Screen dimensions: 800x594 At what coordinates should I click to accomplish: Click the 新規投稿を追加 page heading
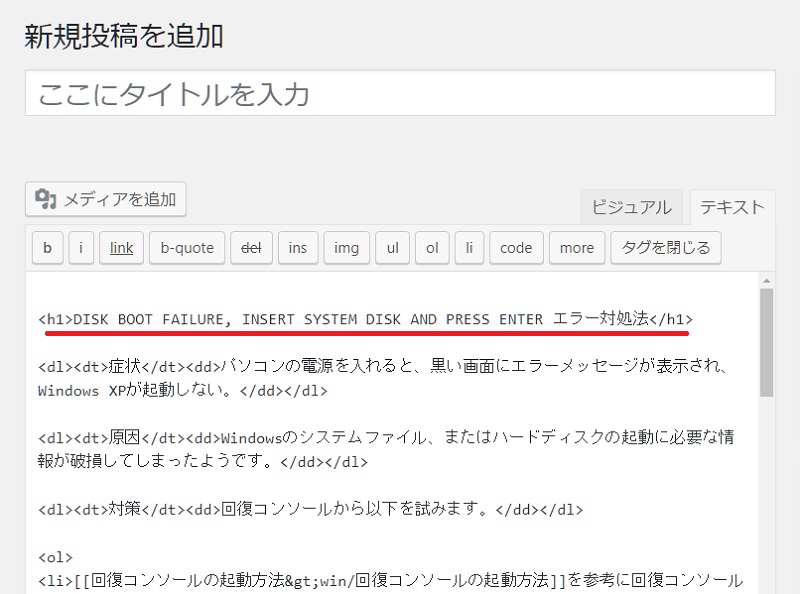(x=124, y=36)
